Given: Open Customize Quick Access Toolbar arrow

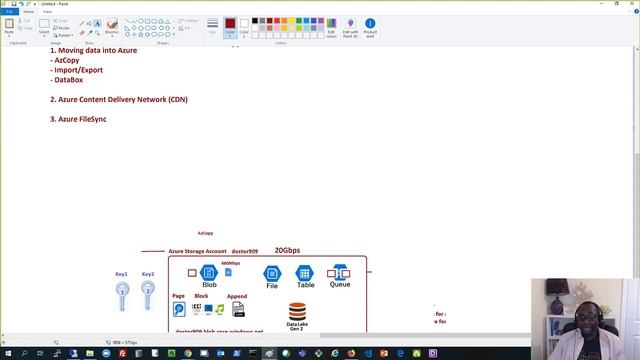Looking at the screenshot, I should click(35, 4).
